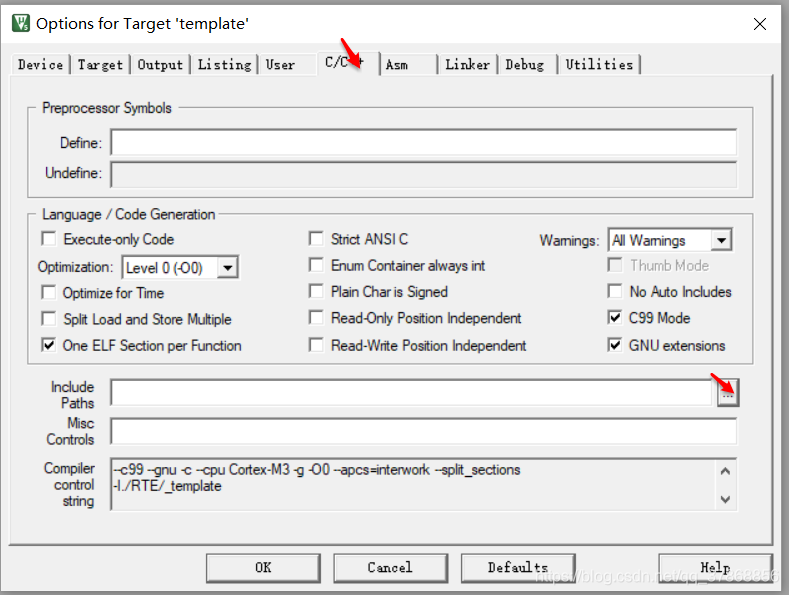Switch to the Device tab
This screenshot has height=595, width=789.
tap(40, 65)
